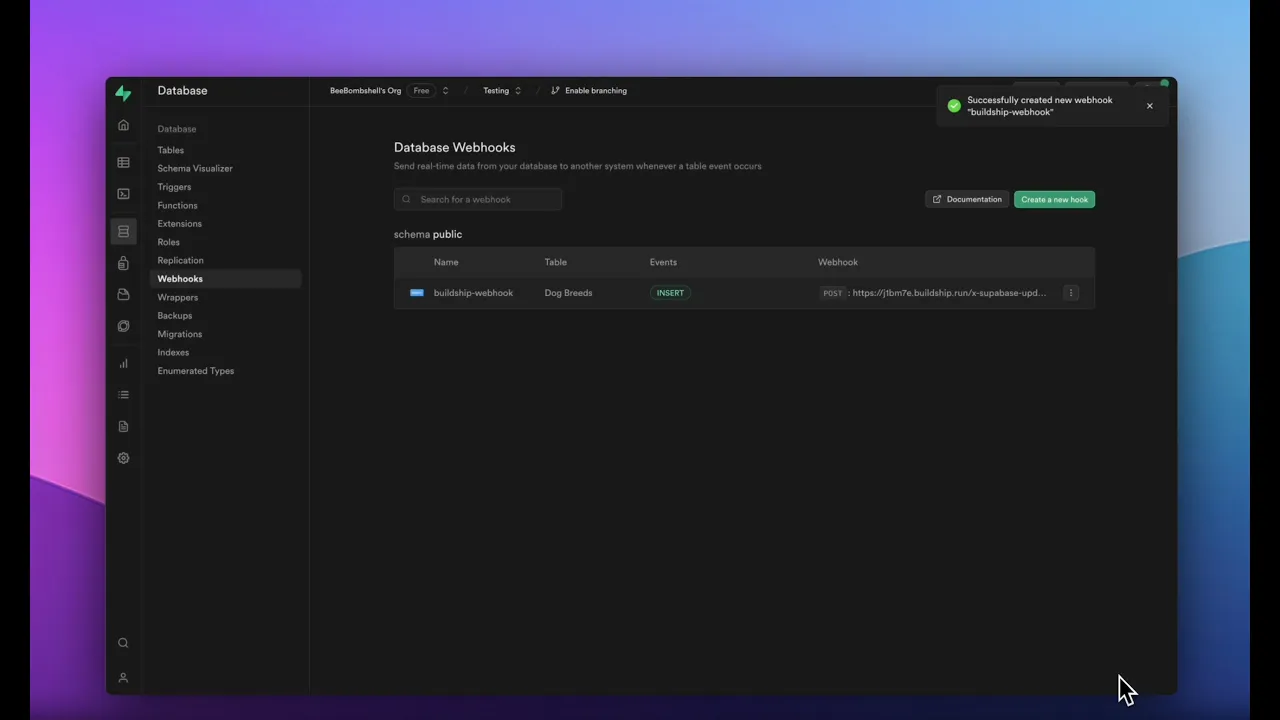Open the three-dot menu for buildship-webhook
The image size is (1280, 720).
coord(1071,293)
